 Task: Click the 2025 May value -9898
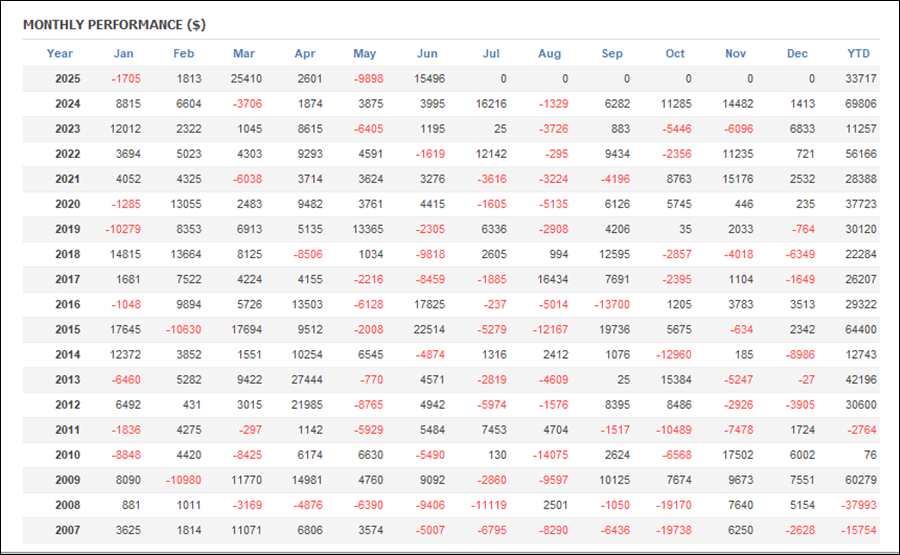368,79
